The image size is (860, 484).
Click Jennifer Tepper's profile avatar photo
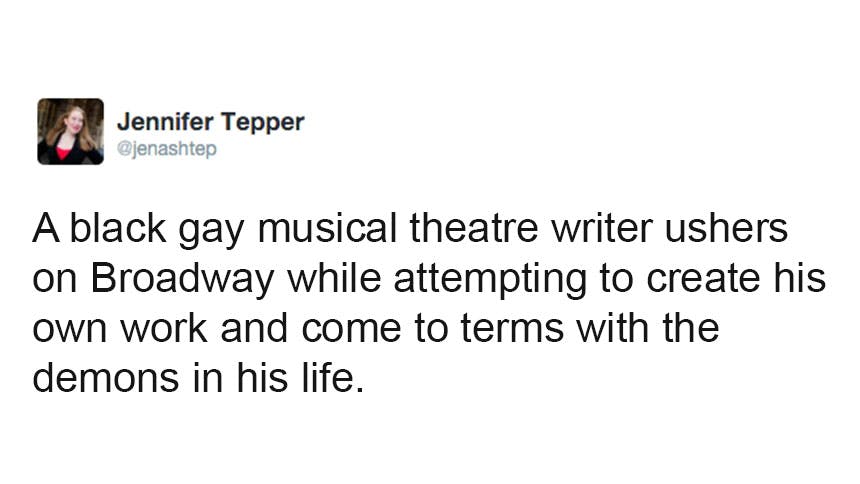[x=70, y=131]
